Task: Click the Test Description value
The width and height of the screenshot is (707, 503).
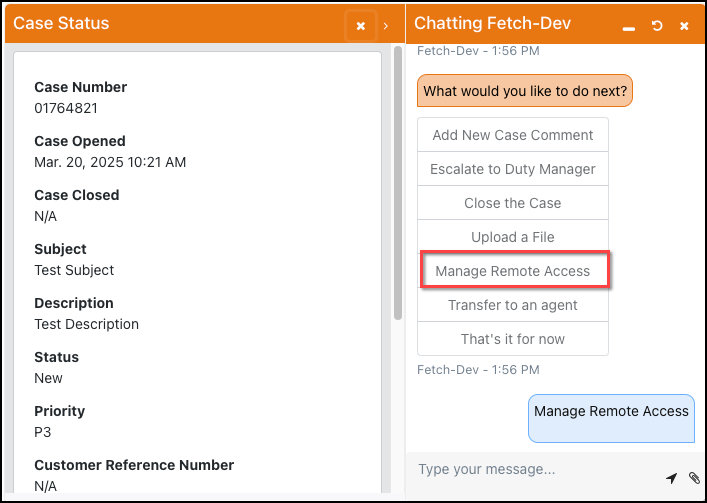Action: point(87,324)
